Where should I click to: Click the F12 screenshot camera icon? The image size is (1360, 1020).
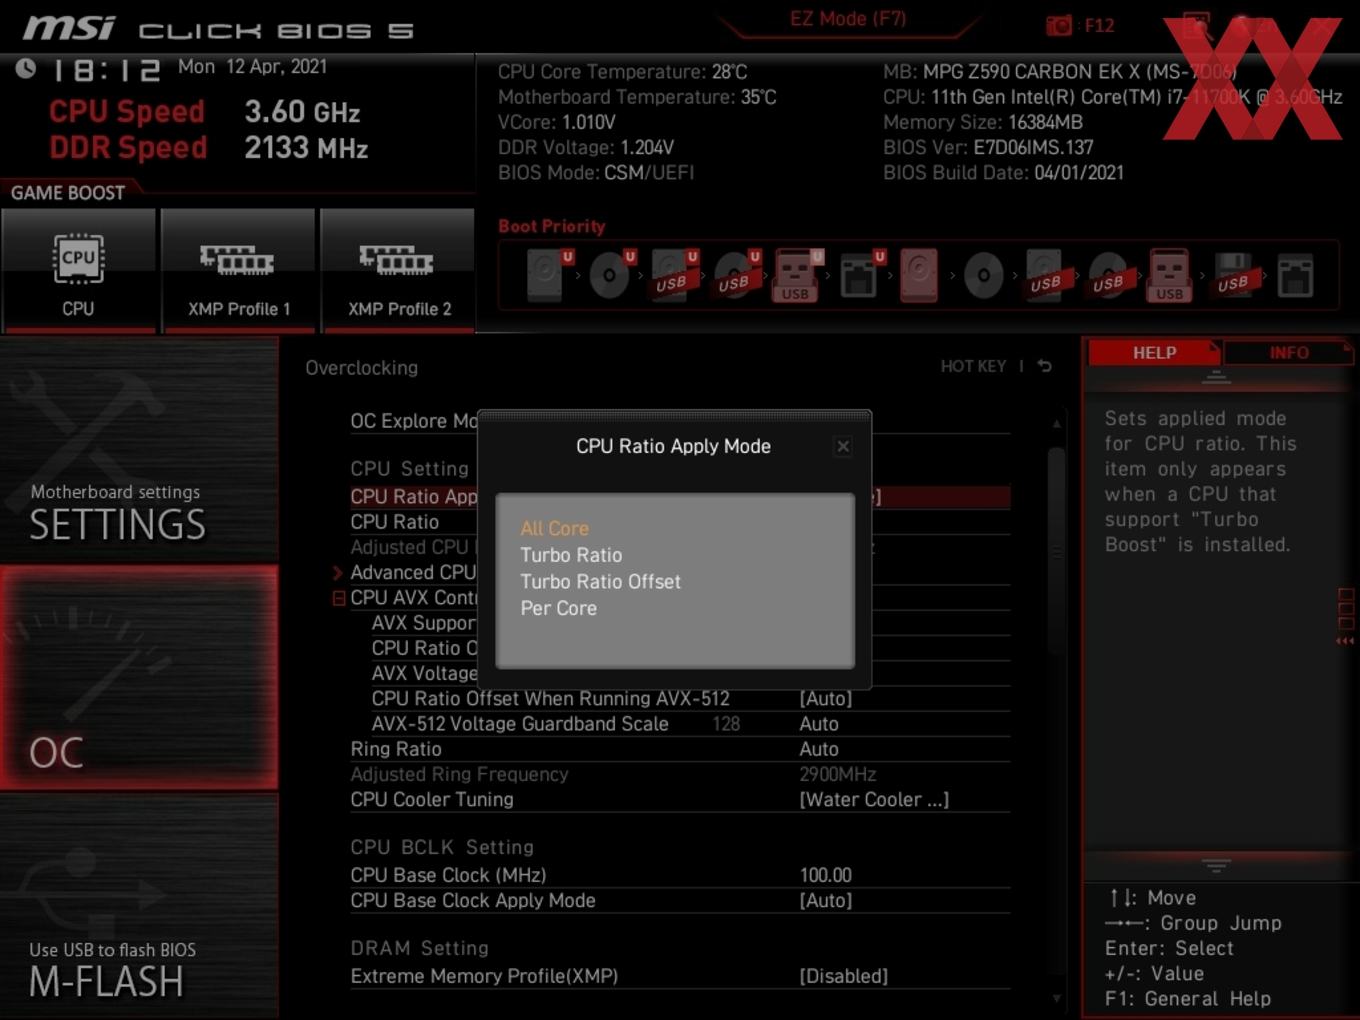pos(1059,25)
